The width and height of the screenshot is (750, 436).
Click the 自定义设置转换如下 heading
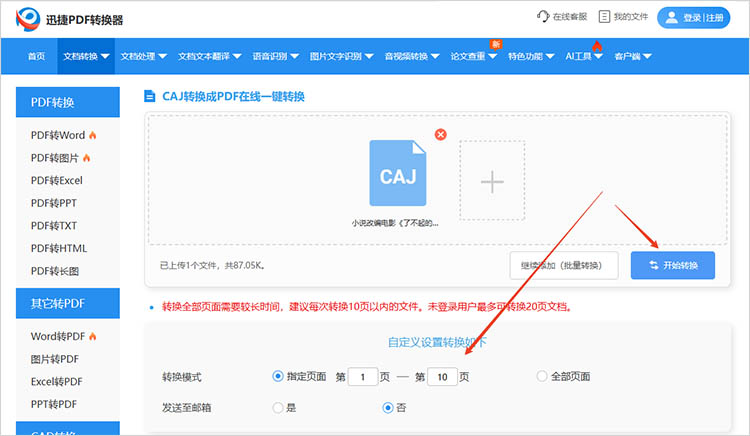click(x=437, y=342)
